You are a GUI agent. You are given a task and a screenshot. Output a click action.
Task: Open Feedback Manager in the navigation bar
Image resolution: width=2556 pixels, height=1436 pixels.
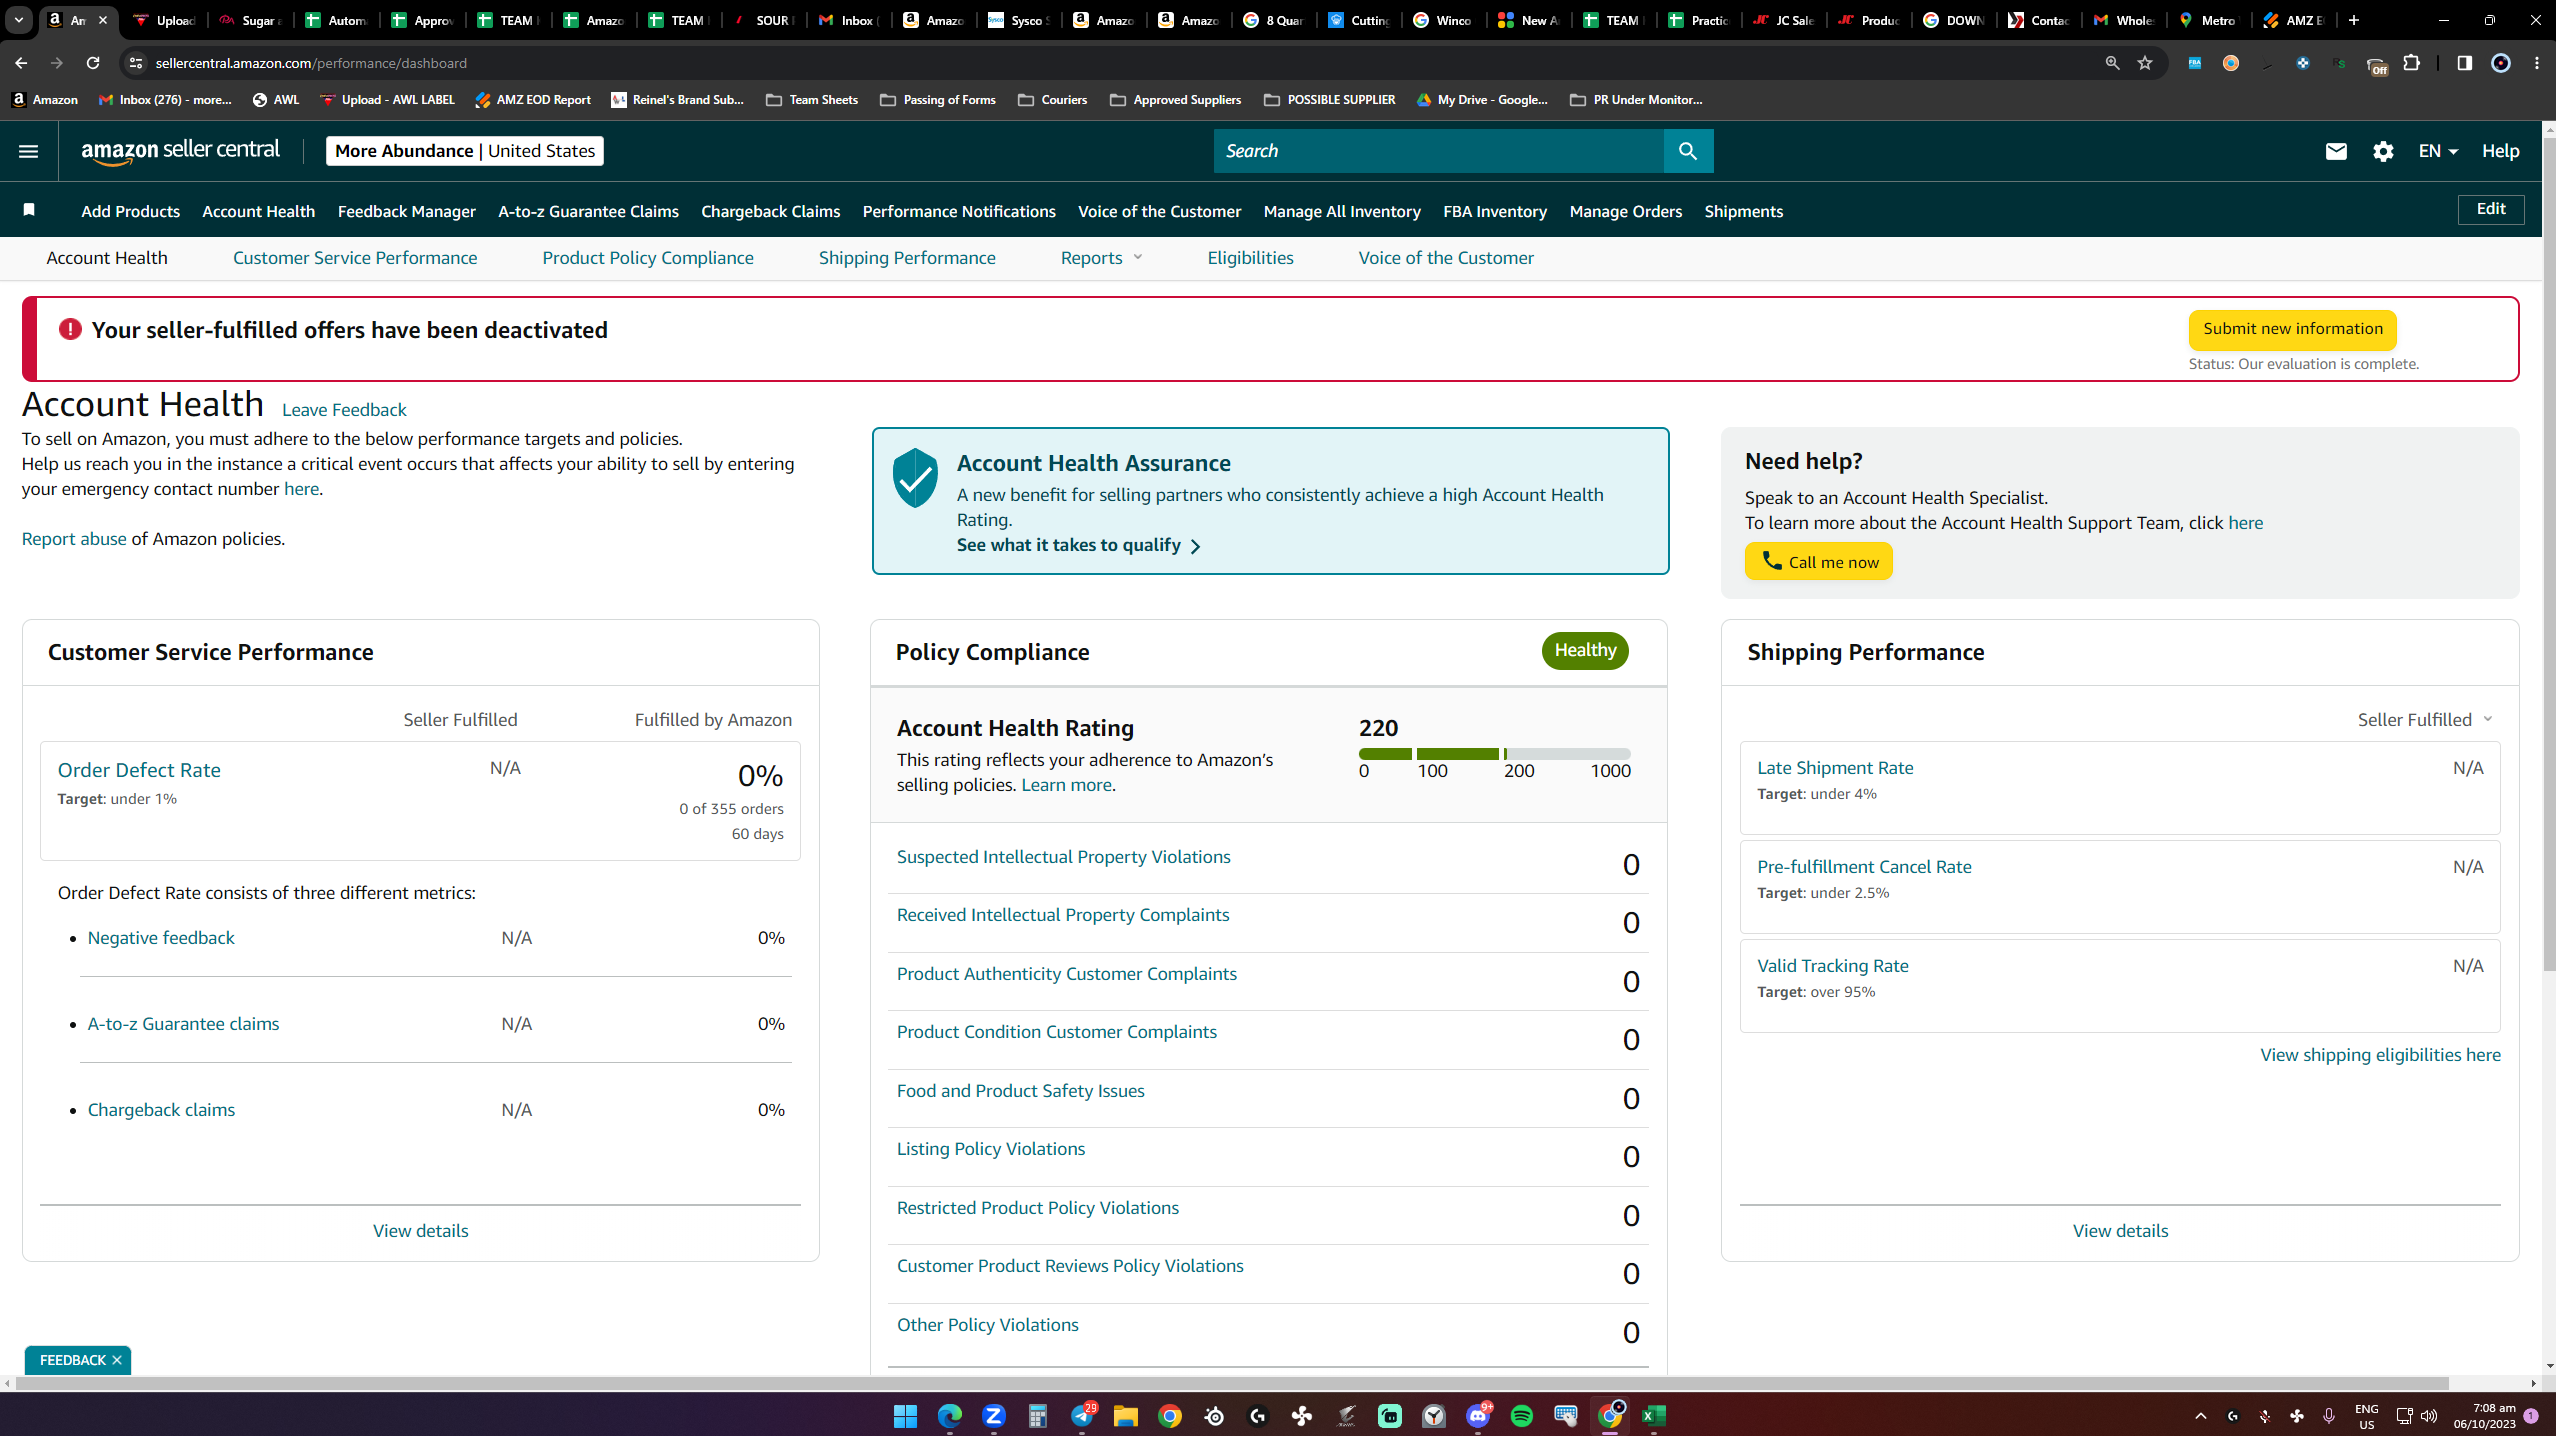tap(407, 211)
